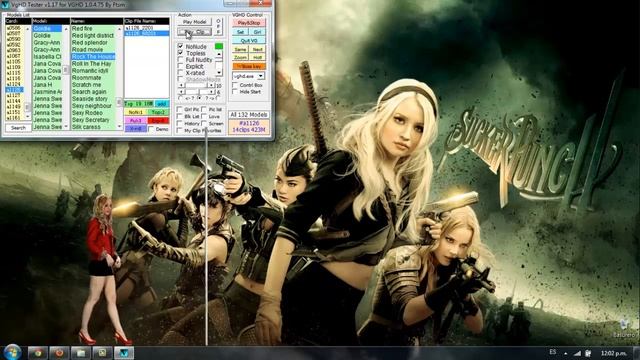Screen dimensions: 640x360
Task: Click the down arrow beside X-rated checkbox
Action: pos(219,73)
